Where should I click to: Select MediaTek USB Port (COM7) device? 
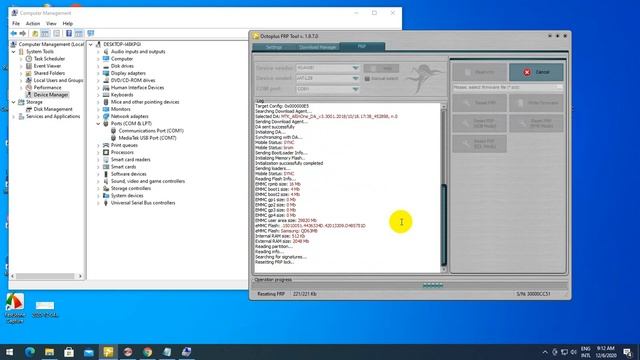click(x=147, y=138)
